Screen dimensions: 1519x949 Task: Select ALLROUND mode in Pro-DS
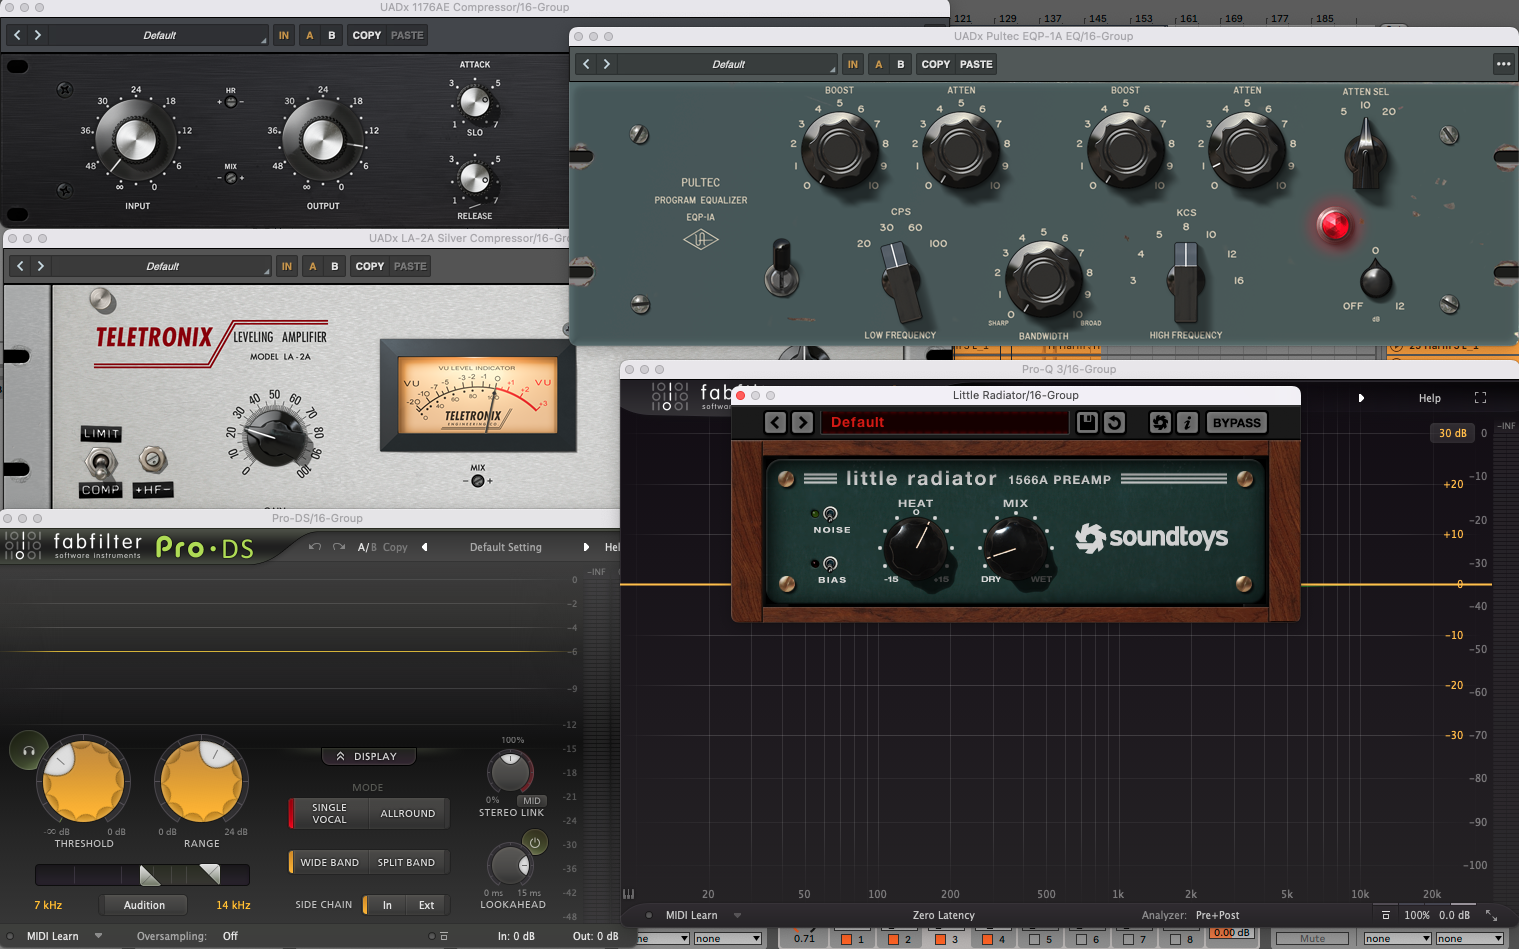coord(408,814)
